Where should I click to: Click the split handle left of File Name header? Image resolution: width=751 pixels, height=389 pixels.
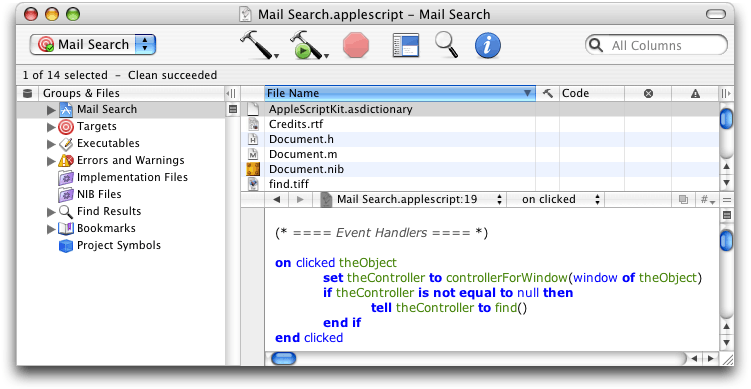click(231, 93)
